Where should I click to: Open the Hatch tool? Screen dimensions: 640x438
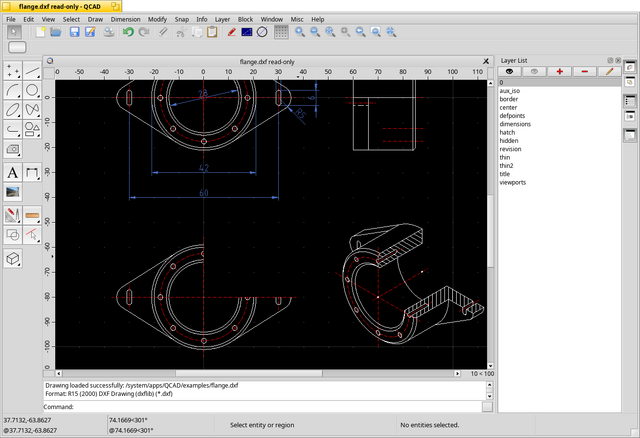[x=13, y=149]
